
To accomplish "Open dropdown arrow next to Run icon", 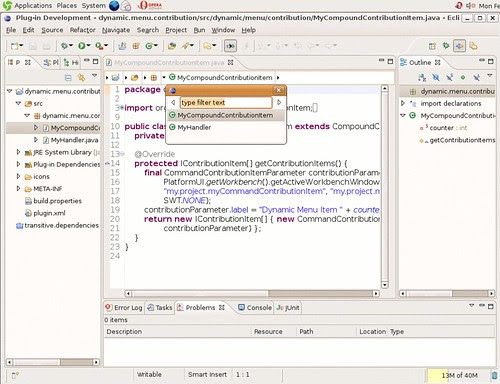I will pos(89,45).
